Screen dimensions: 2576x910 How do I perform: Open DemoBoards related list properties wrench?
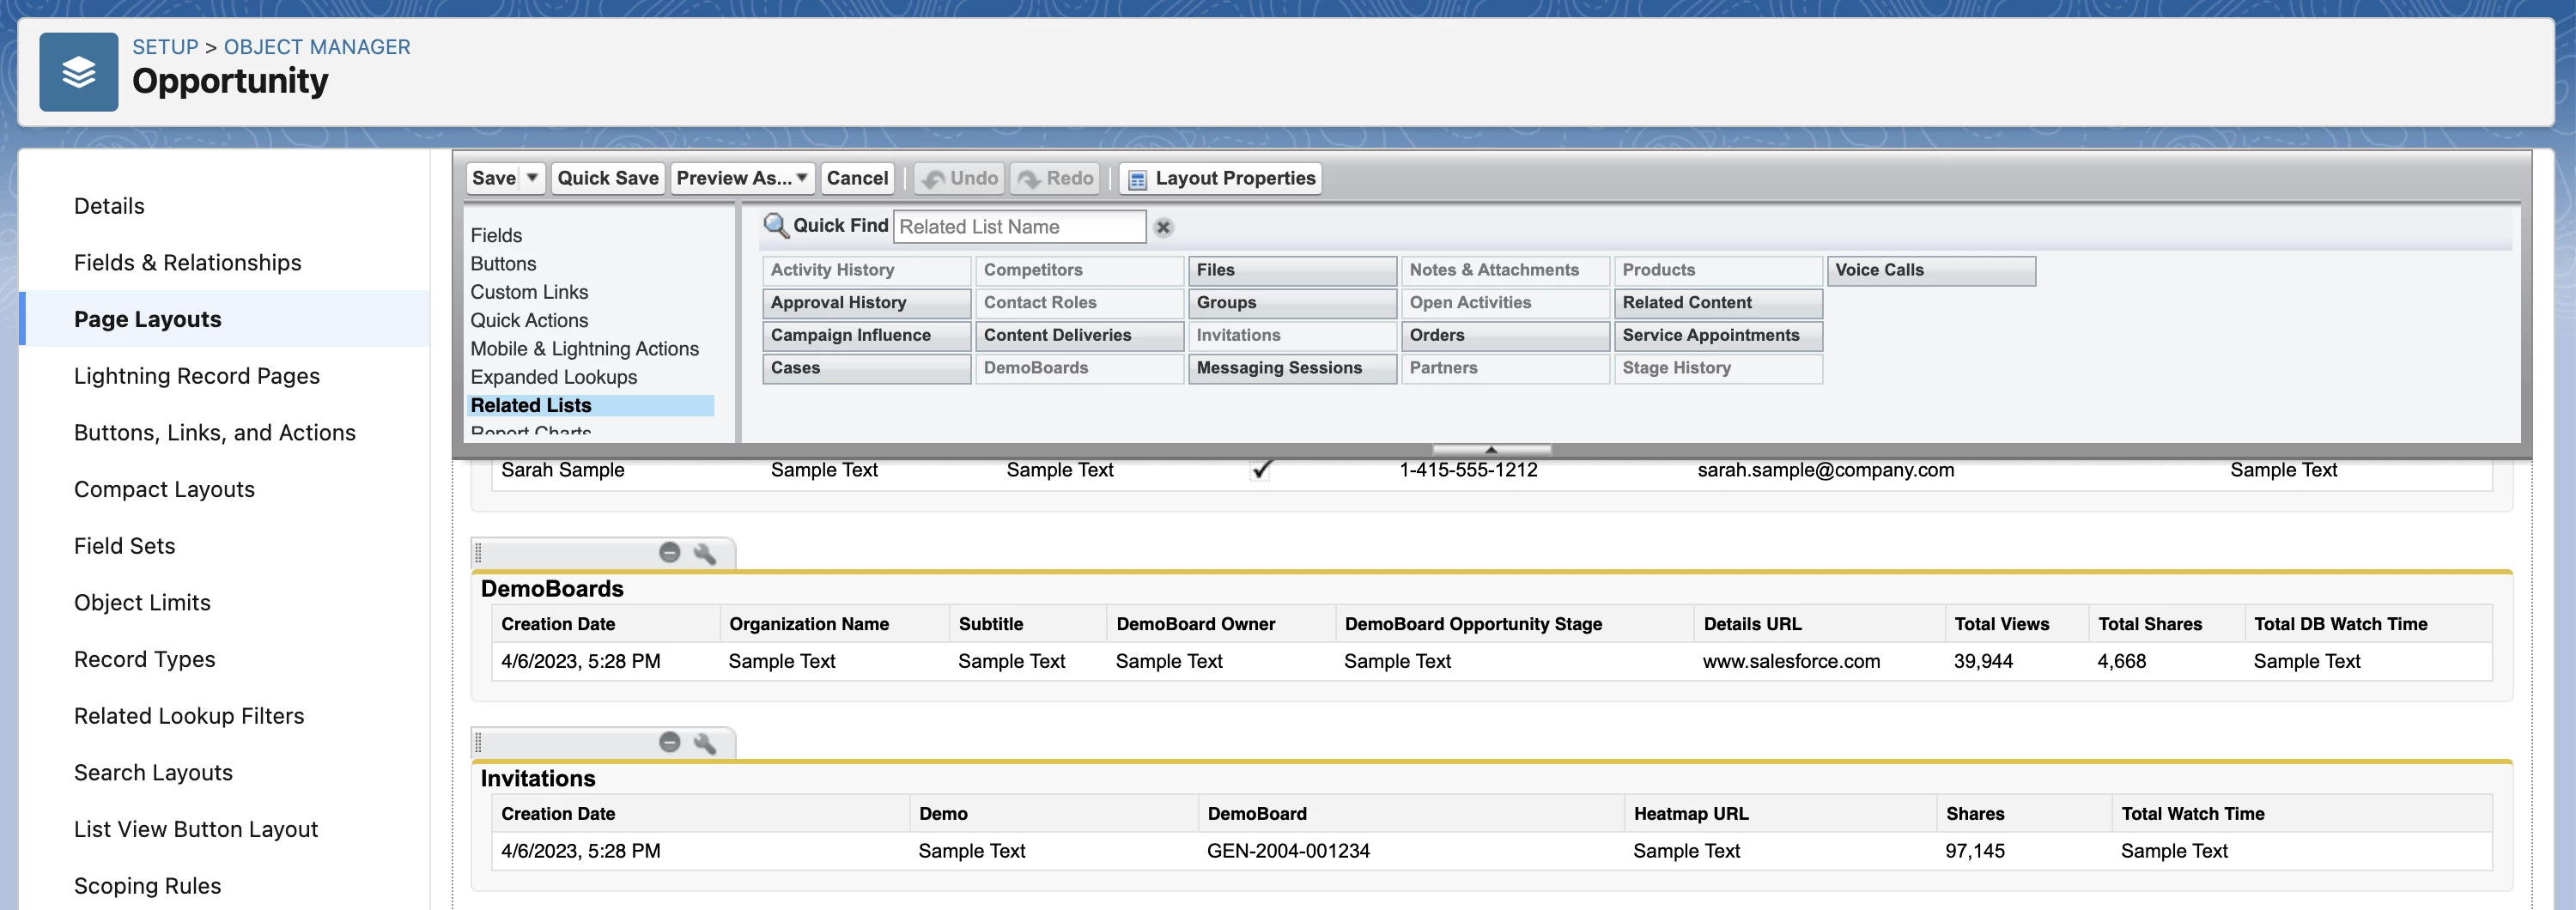pyautogui.click(x=705, y=553)
